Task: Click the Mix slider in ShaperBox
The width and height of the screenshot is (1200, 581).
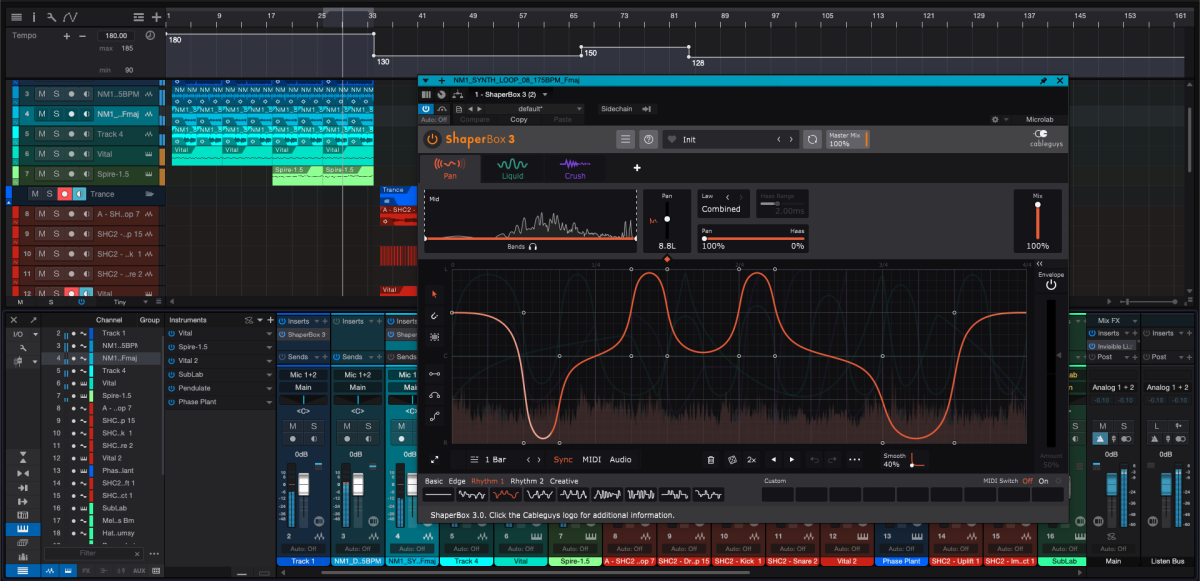Action: point(1038,219)
